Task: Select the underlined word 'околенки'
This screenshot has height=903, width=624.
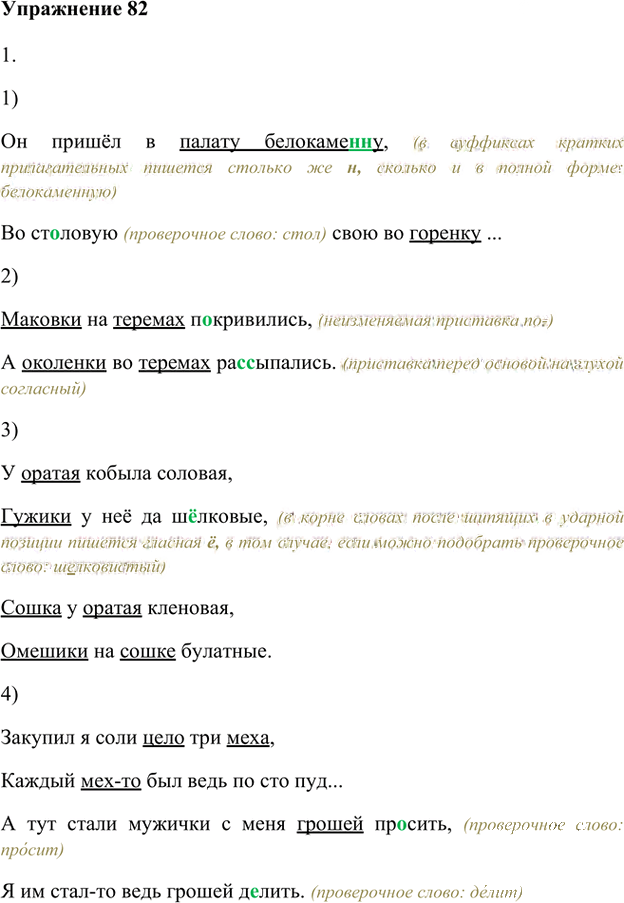Action: pyautogui.click(x=64, y=363)
